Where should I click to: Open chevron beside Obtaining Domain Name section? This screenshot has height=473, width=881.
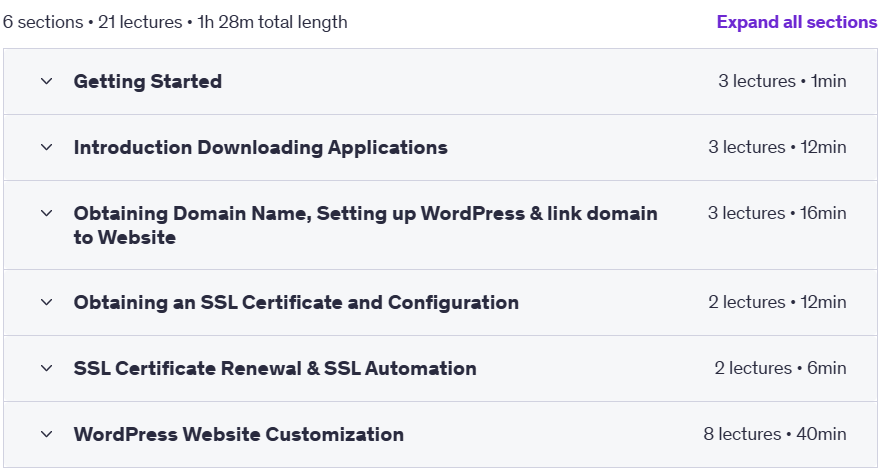(x=47, y=213)
